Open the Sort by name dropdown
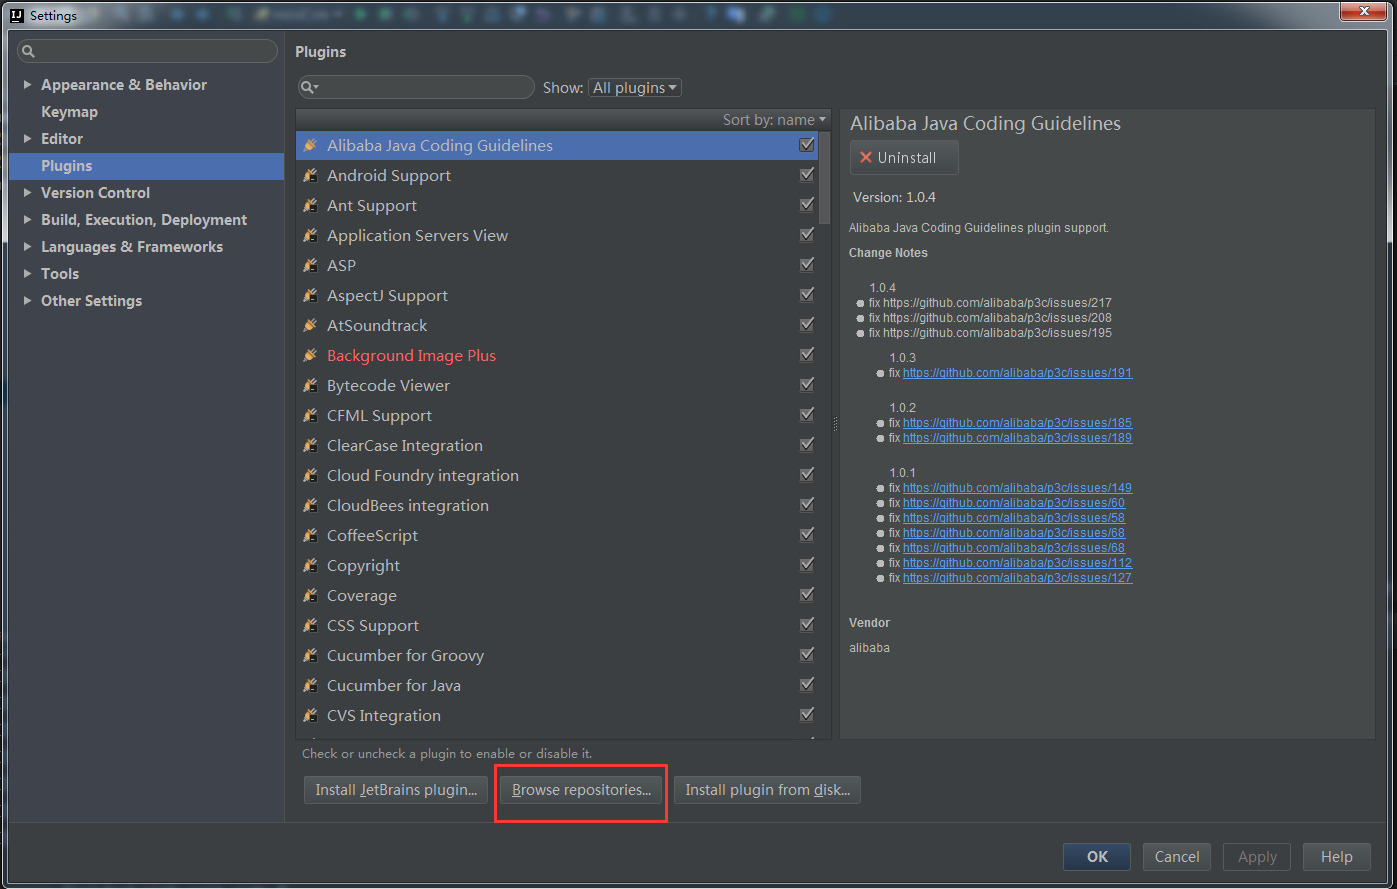 coord(775,120)
